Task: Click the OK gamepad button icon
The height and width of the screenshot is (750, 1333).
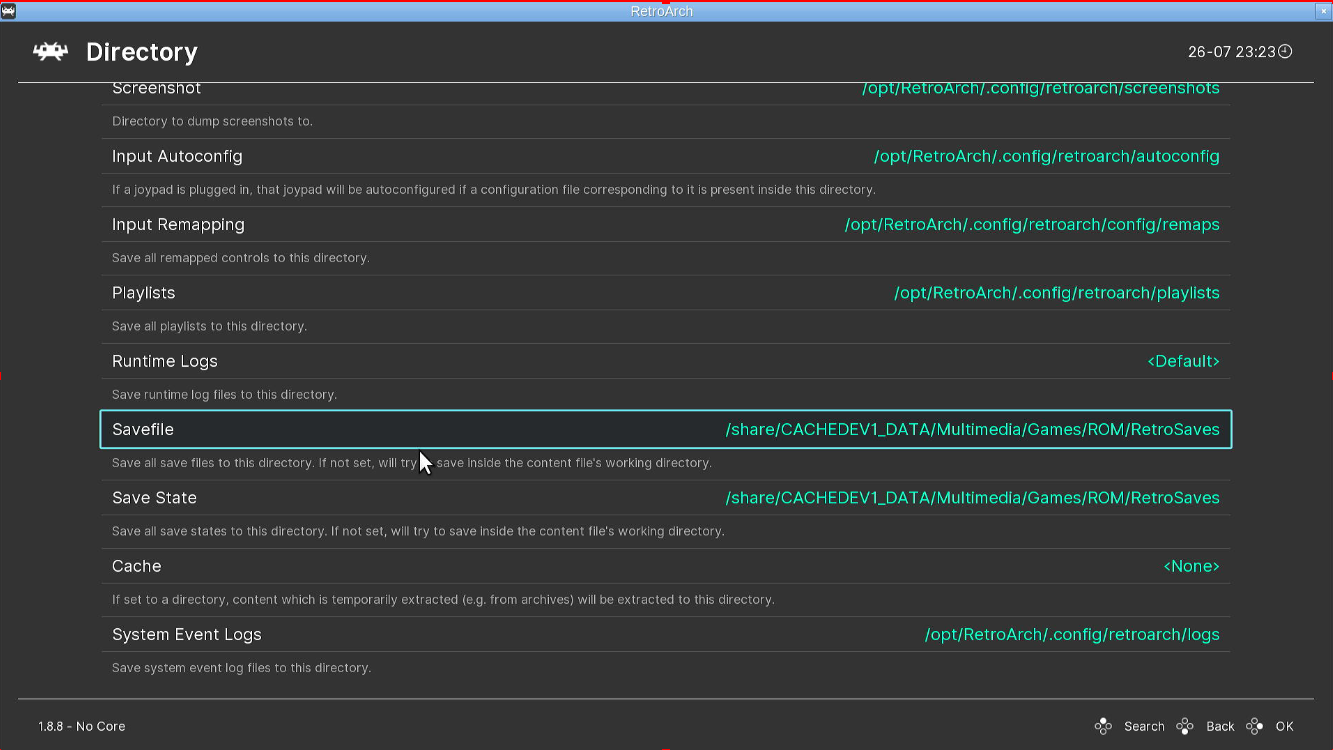Action: tap(1255, 726)
